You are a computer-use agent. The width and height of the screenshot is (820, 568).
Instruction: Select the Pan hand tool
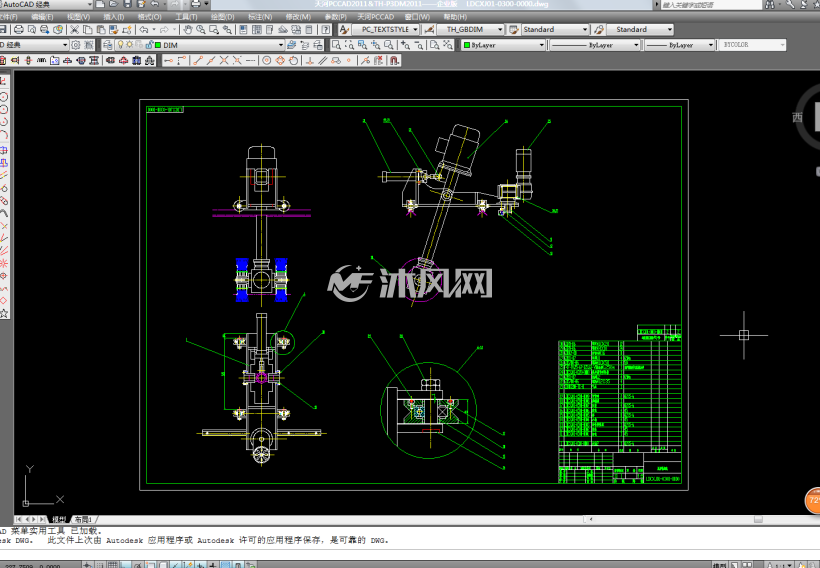coord(188,30)
